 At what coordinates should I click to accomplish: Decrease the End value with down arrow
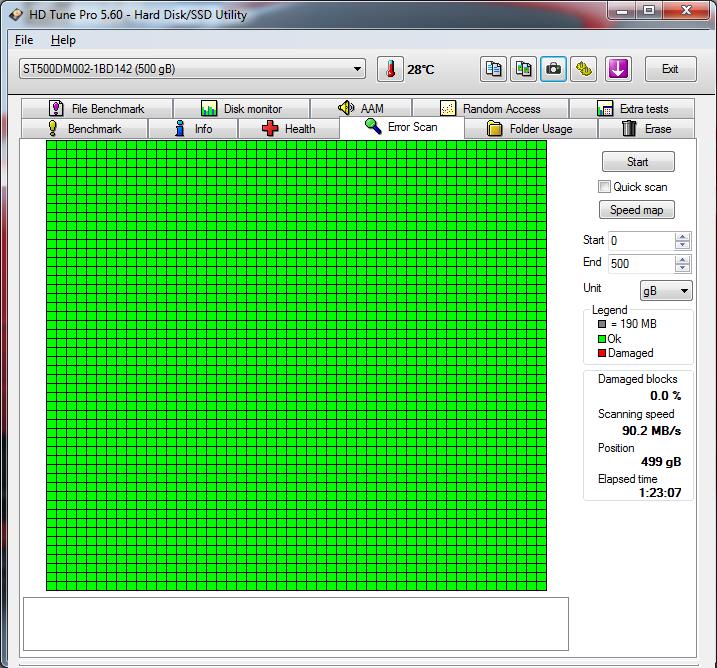(683, 268)
